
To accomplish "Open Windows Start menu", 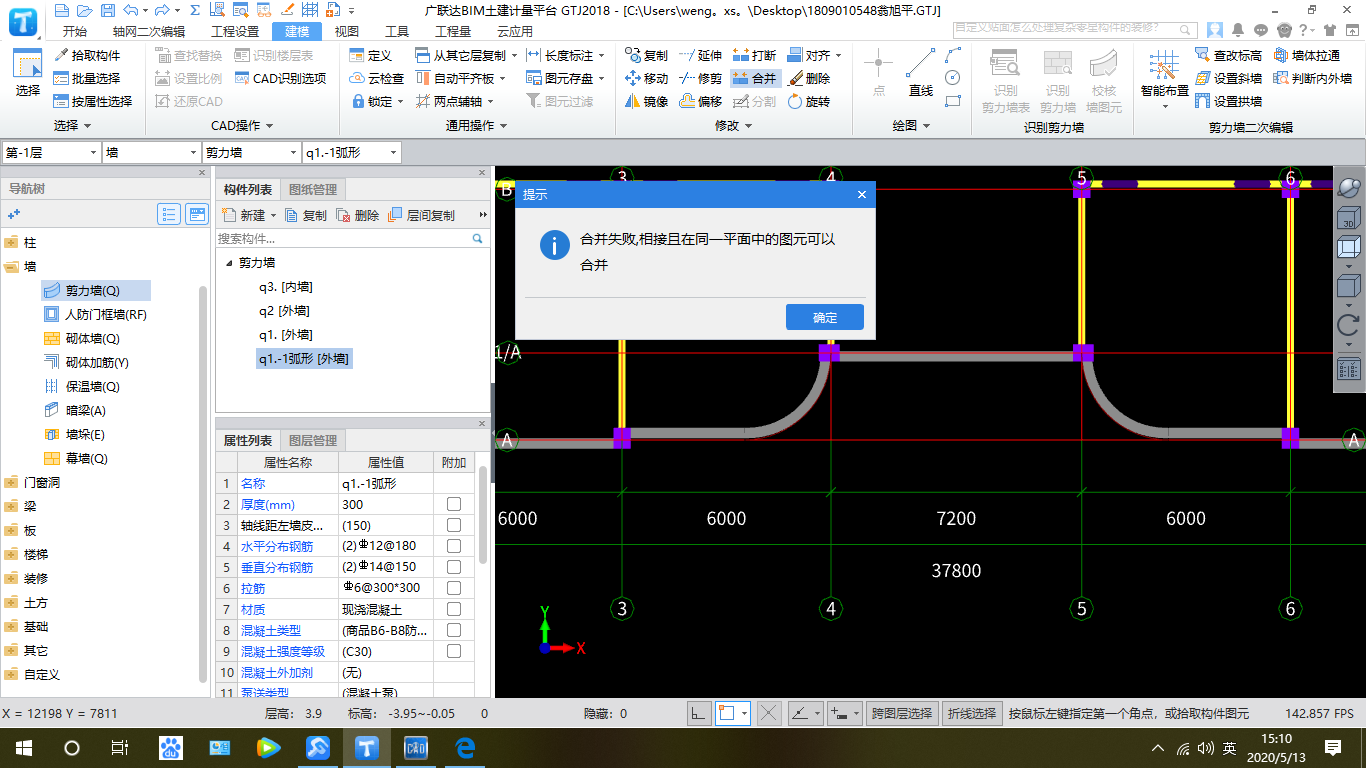I will point(23,748).
